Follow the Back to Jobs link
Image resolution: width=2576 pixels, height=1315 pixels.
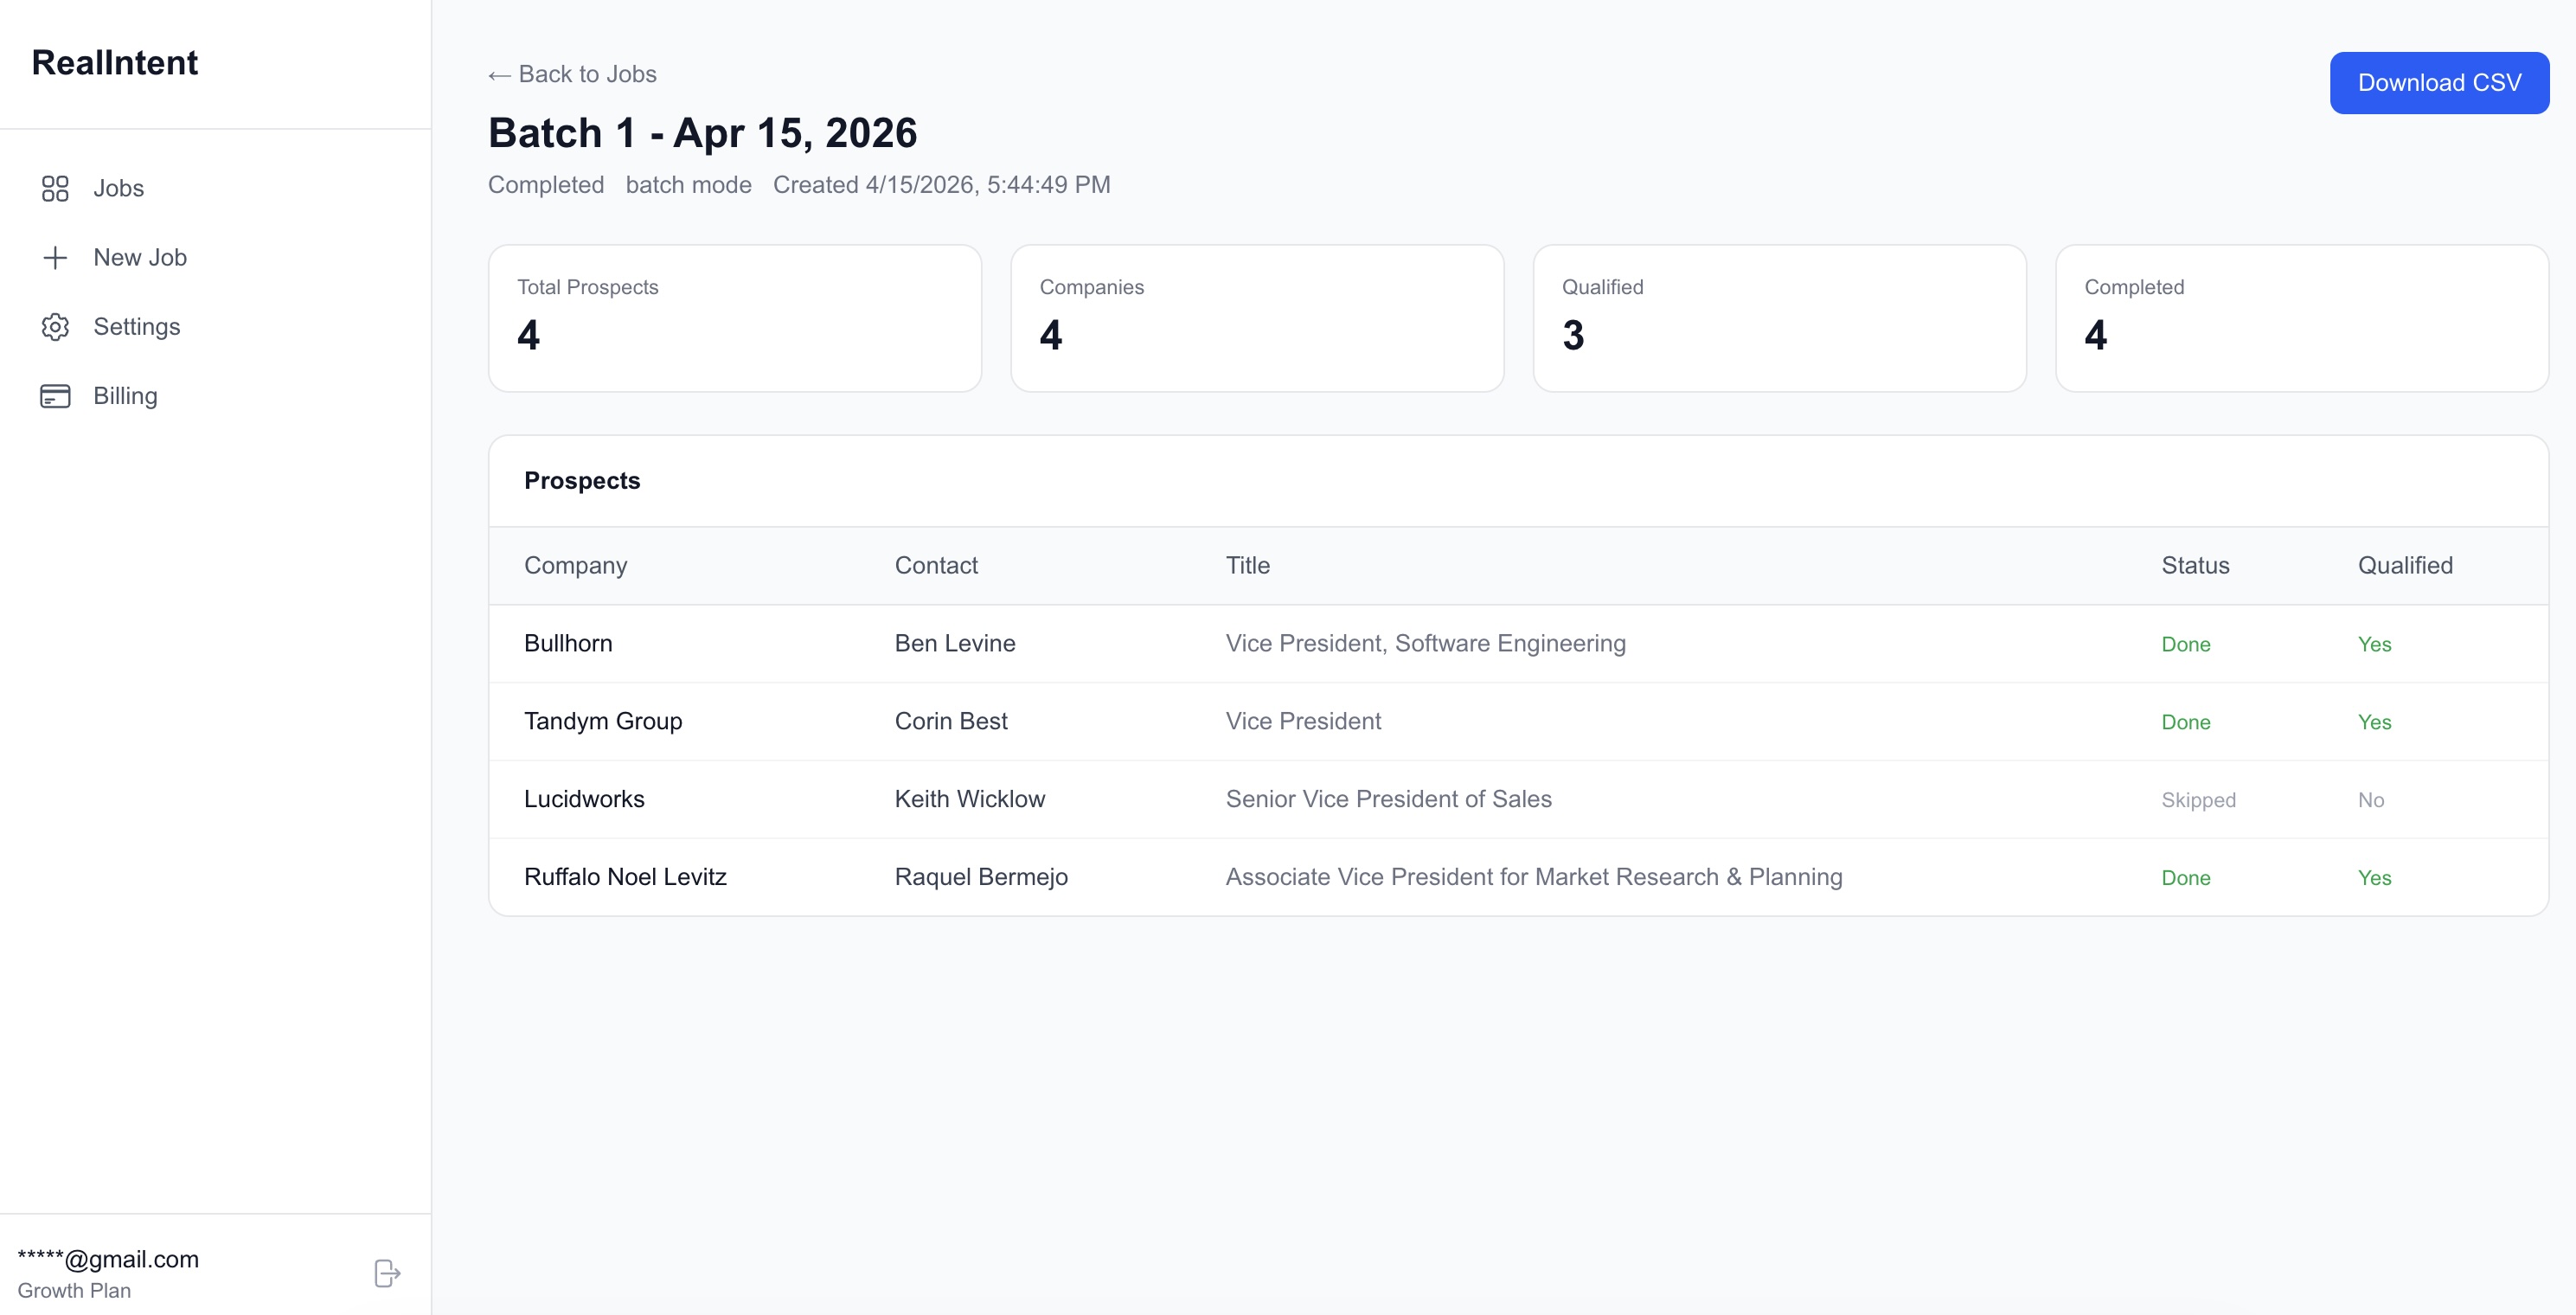pos(586,74)
